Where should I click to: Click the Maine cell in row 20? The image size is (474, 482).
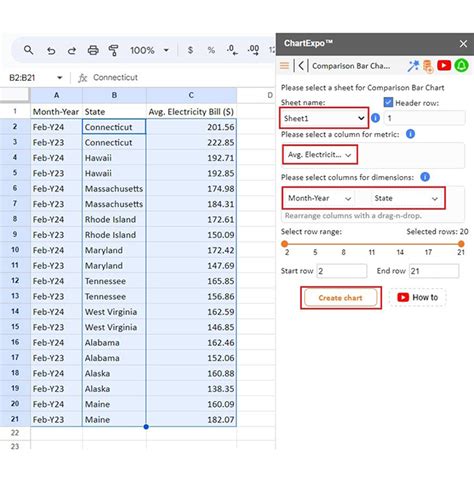(114, 404)
